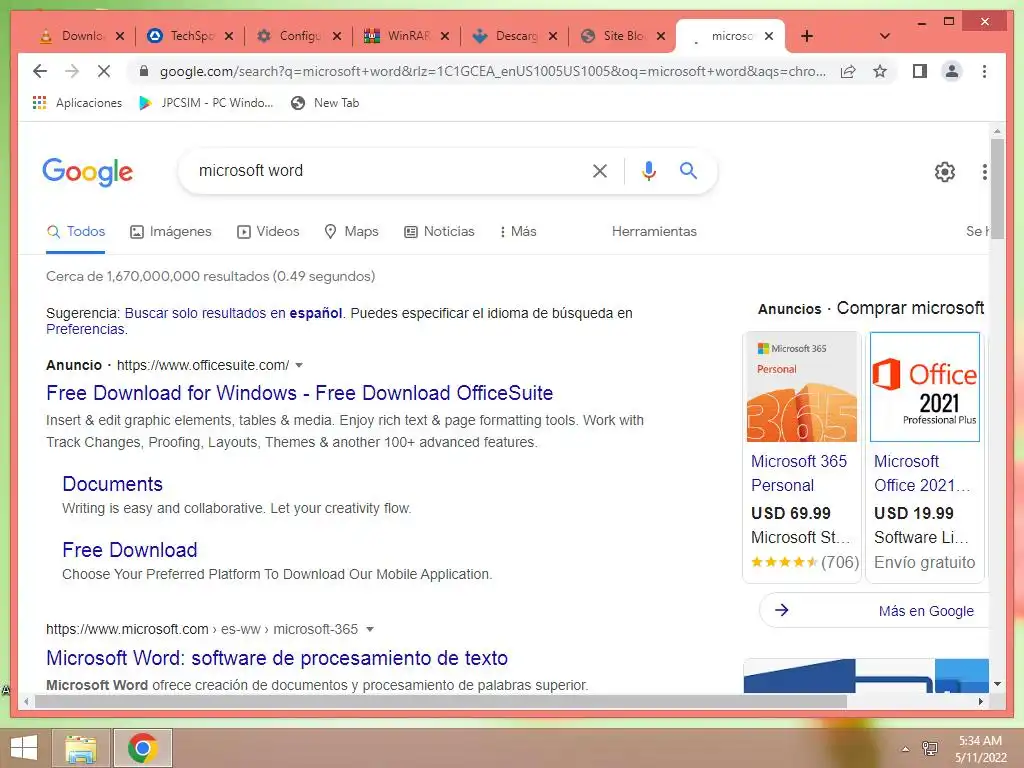Image resolution: width=1024 pixels, height=768 pixels.
Task: Open Microsoft Office 2021 product link
Action: (x=922, y=473)
